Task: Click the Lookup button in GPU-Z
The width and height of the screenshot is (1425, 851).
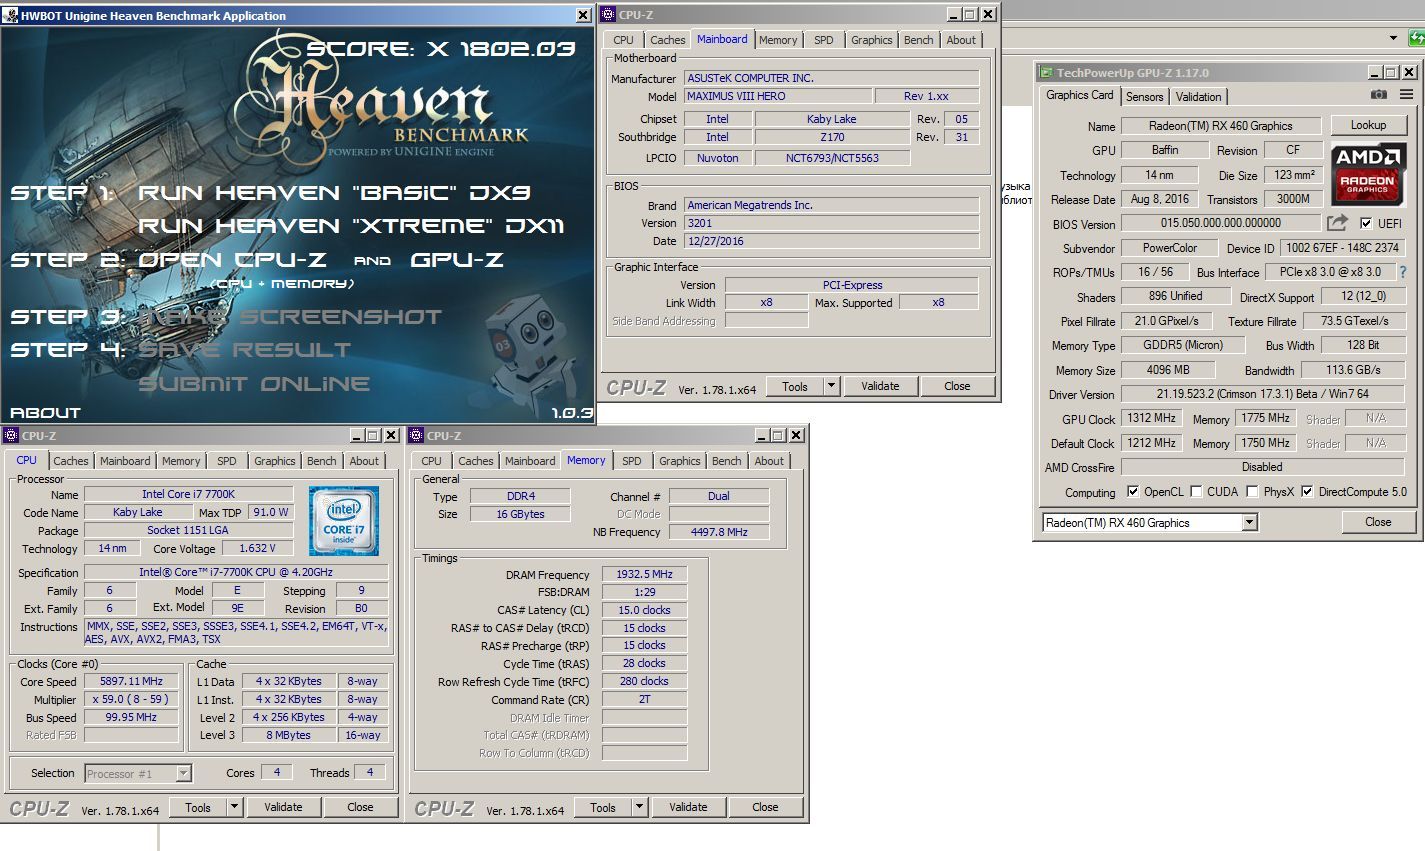Action: click(1368, 125)
